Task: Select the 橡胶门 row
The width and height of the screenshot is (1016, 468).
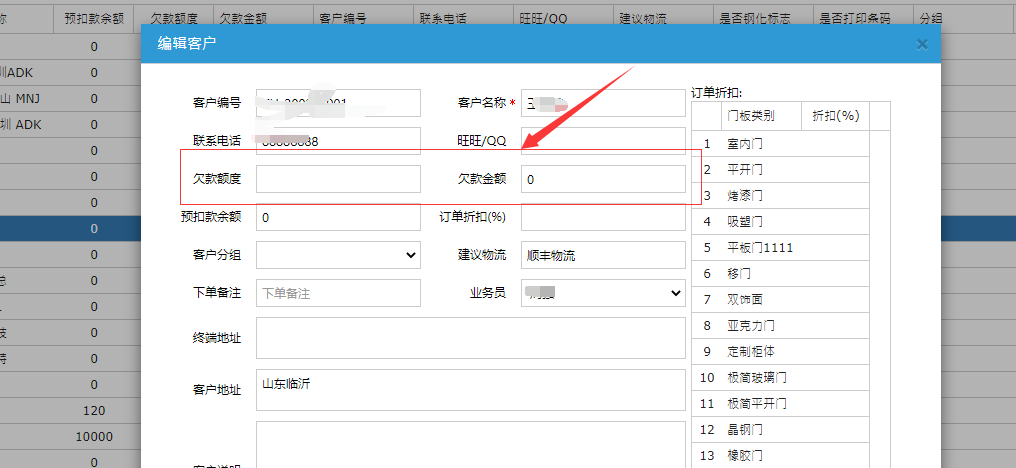Action: 780,456
